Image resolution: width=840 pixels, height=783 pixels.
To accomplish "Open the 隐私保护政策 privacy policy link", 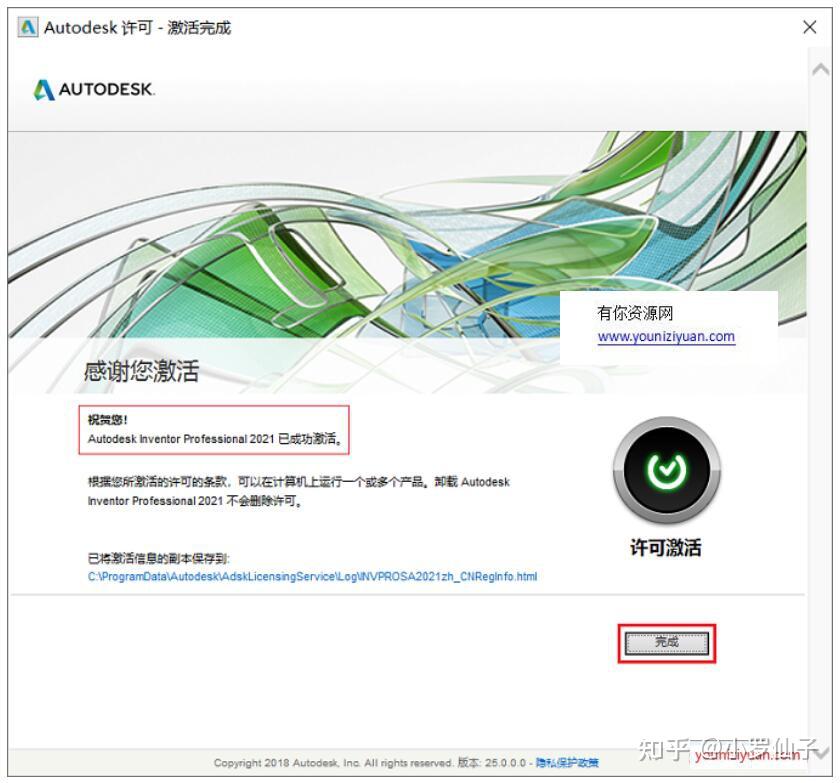I will 567,763.
